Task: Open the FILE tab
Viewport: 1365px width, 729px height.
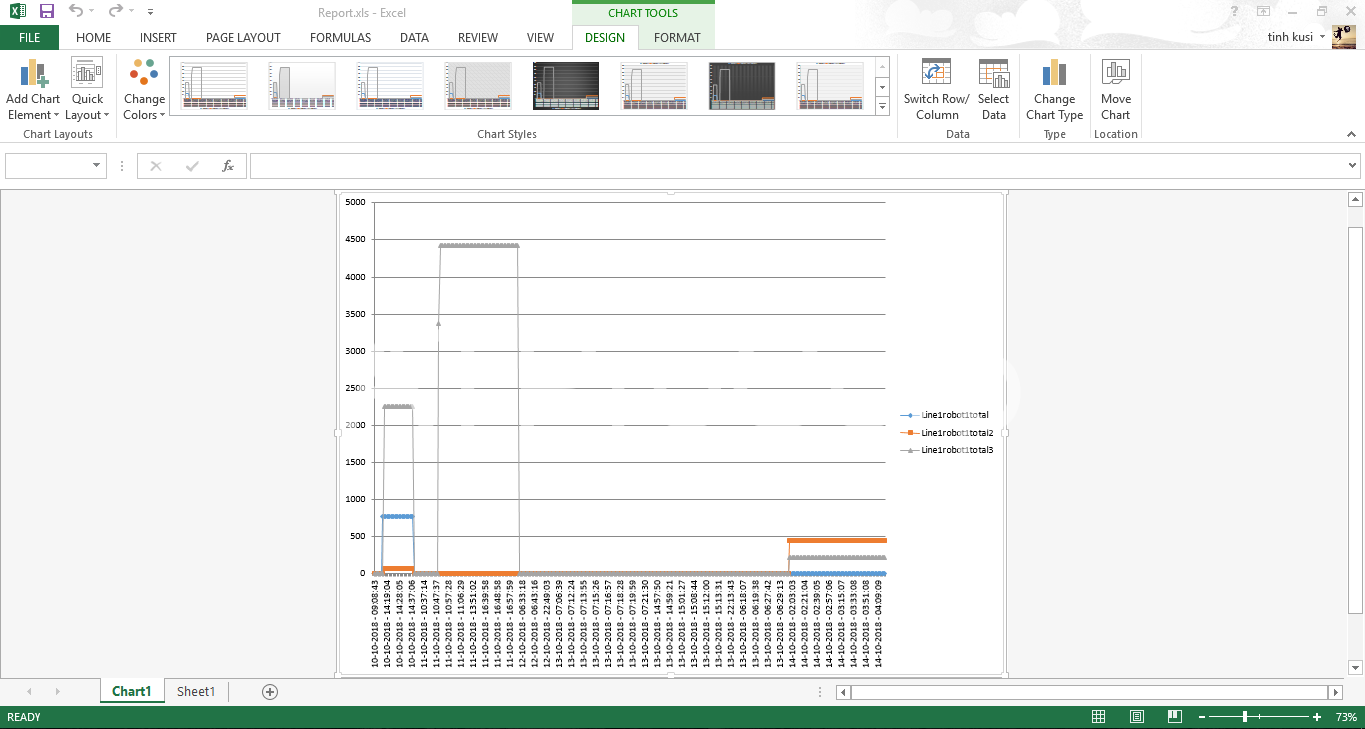Action: tap(29, 38)
